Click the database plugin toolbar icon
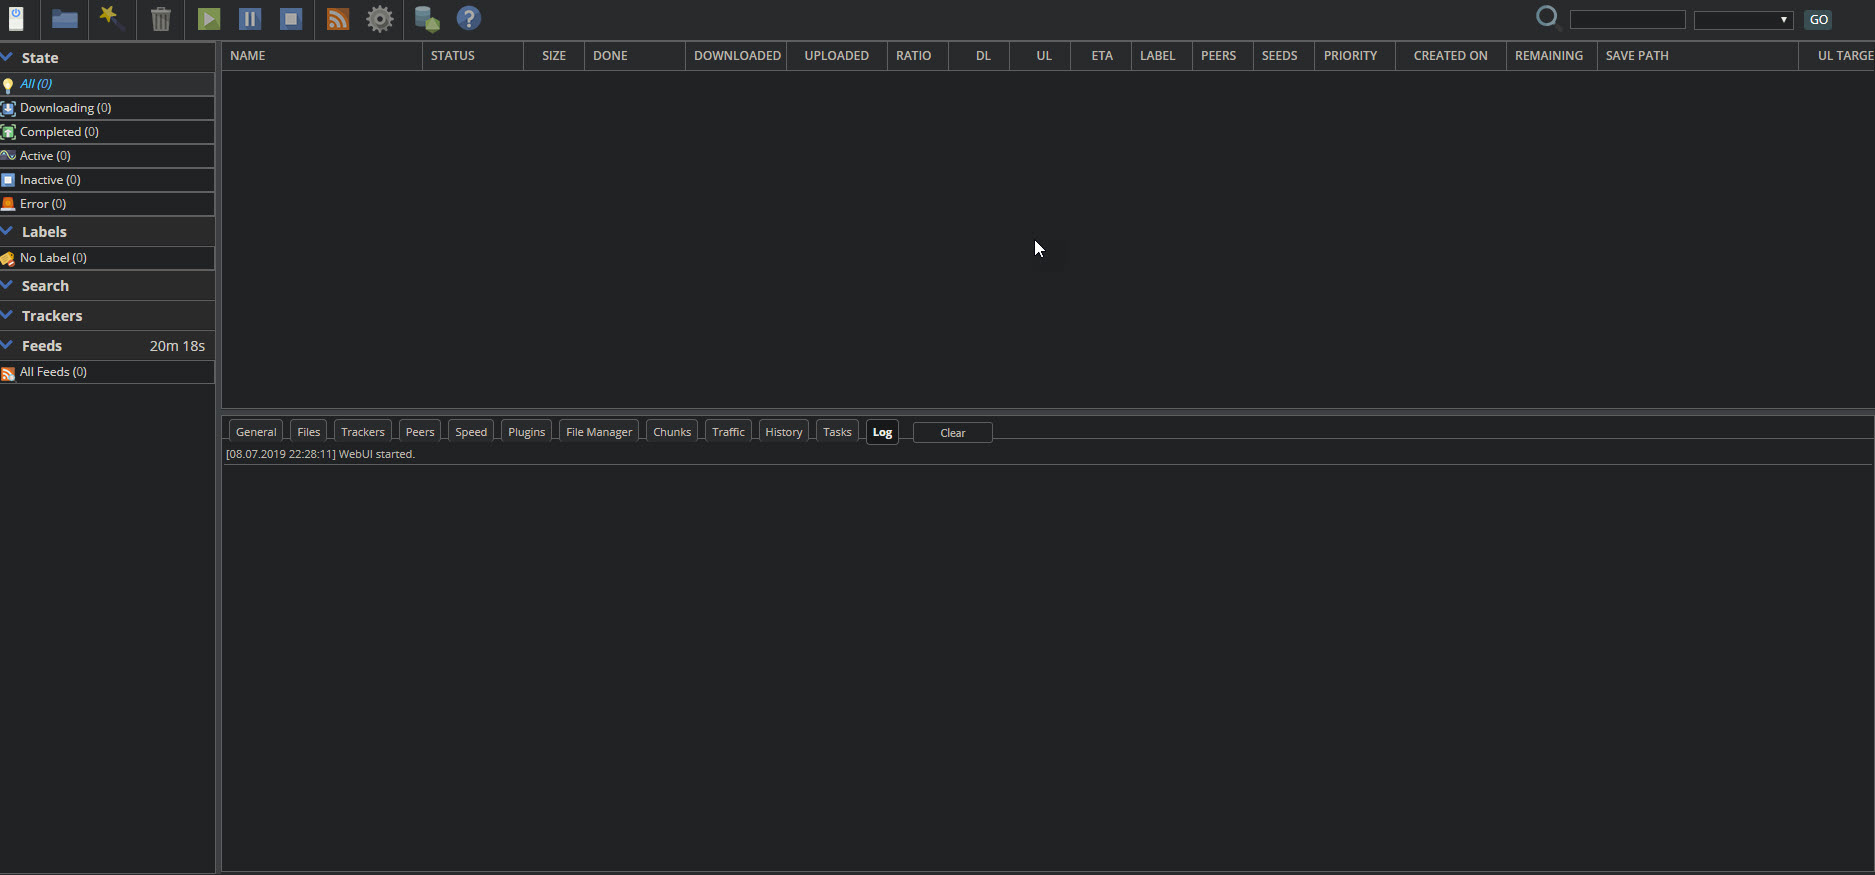This screenshot has height=875, width=1875. (427, 19)
